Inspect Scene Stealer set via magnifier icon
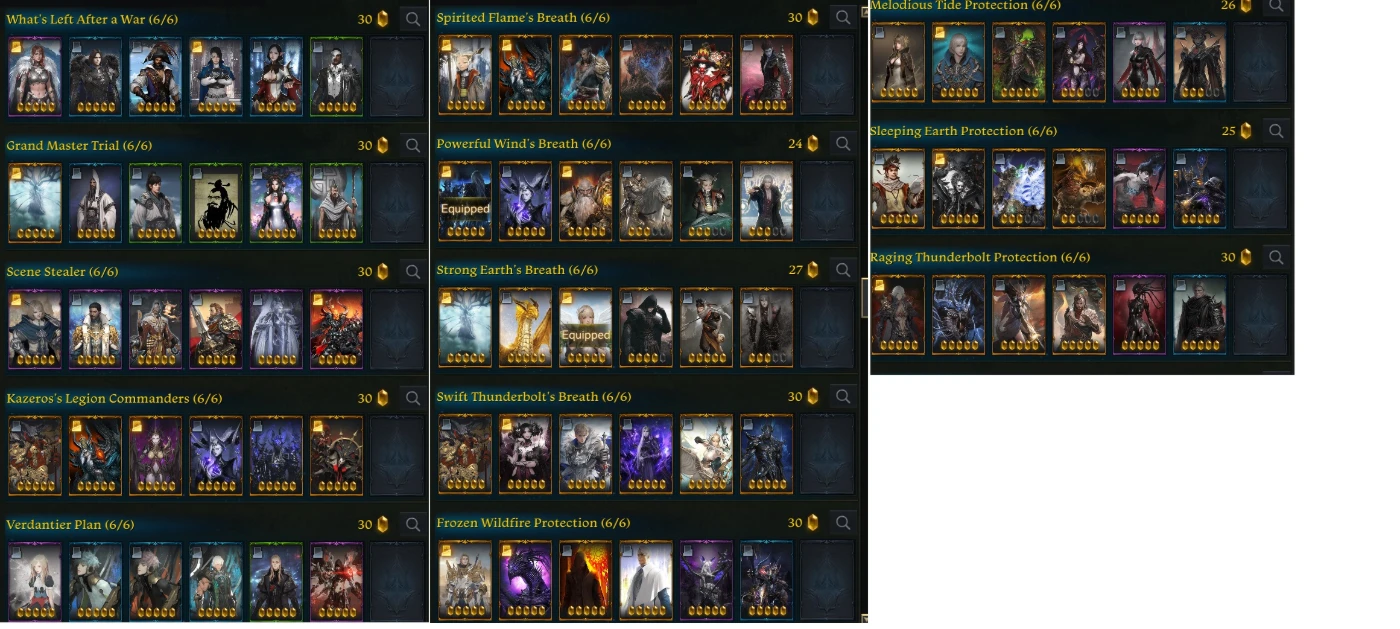The width and height of the screenshot is (1400, 629). [x=413, y=271]
